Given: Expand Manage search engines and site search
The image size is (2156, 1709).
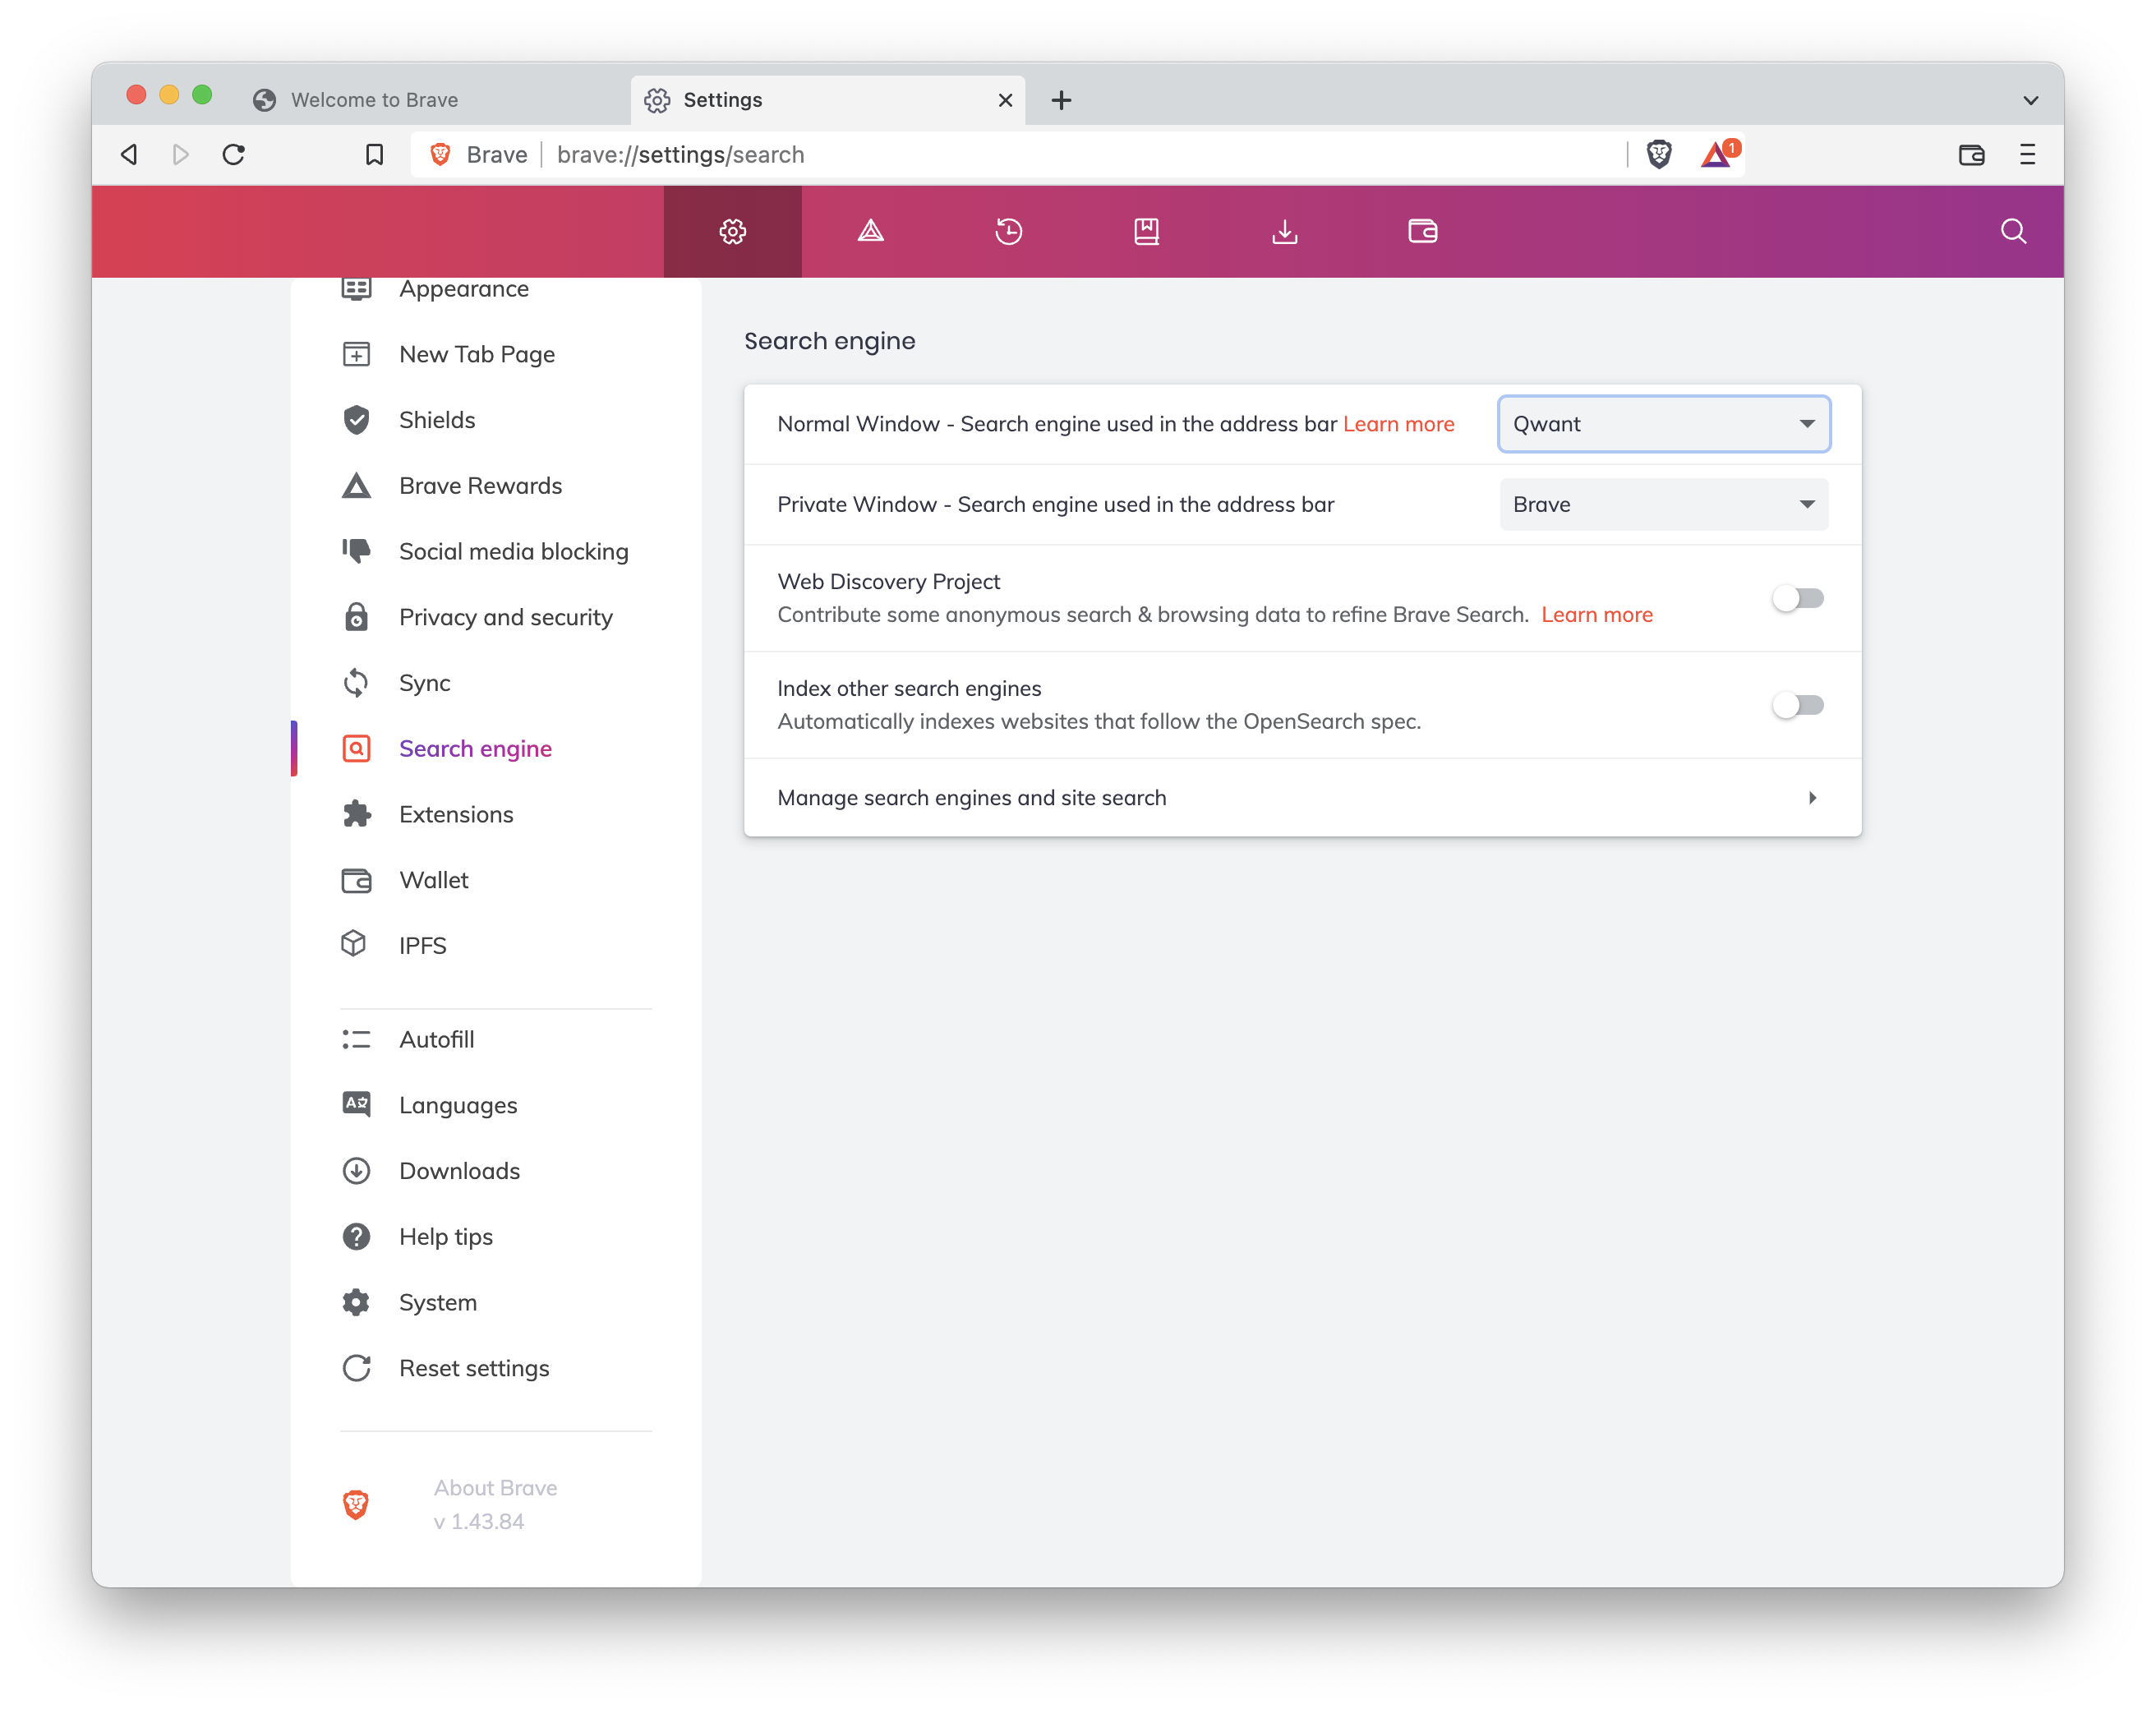Looking at the screenshot, I should click(1300, 797).
